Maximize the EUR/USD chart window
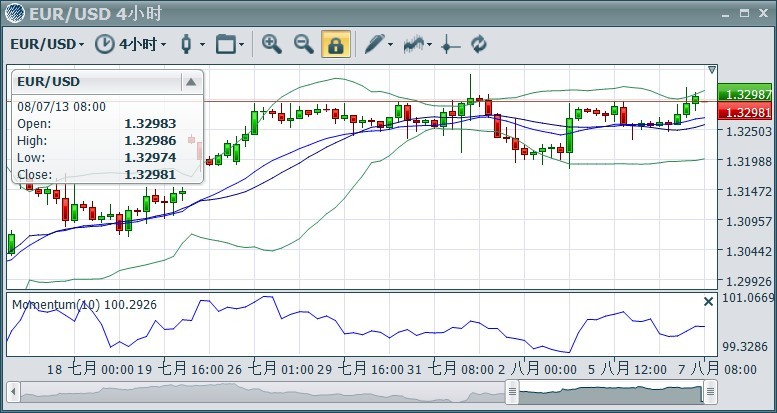The height and width of the screenshot is (413, 777). pos(744,13)
